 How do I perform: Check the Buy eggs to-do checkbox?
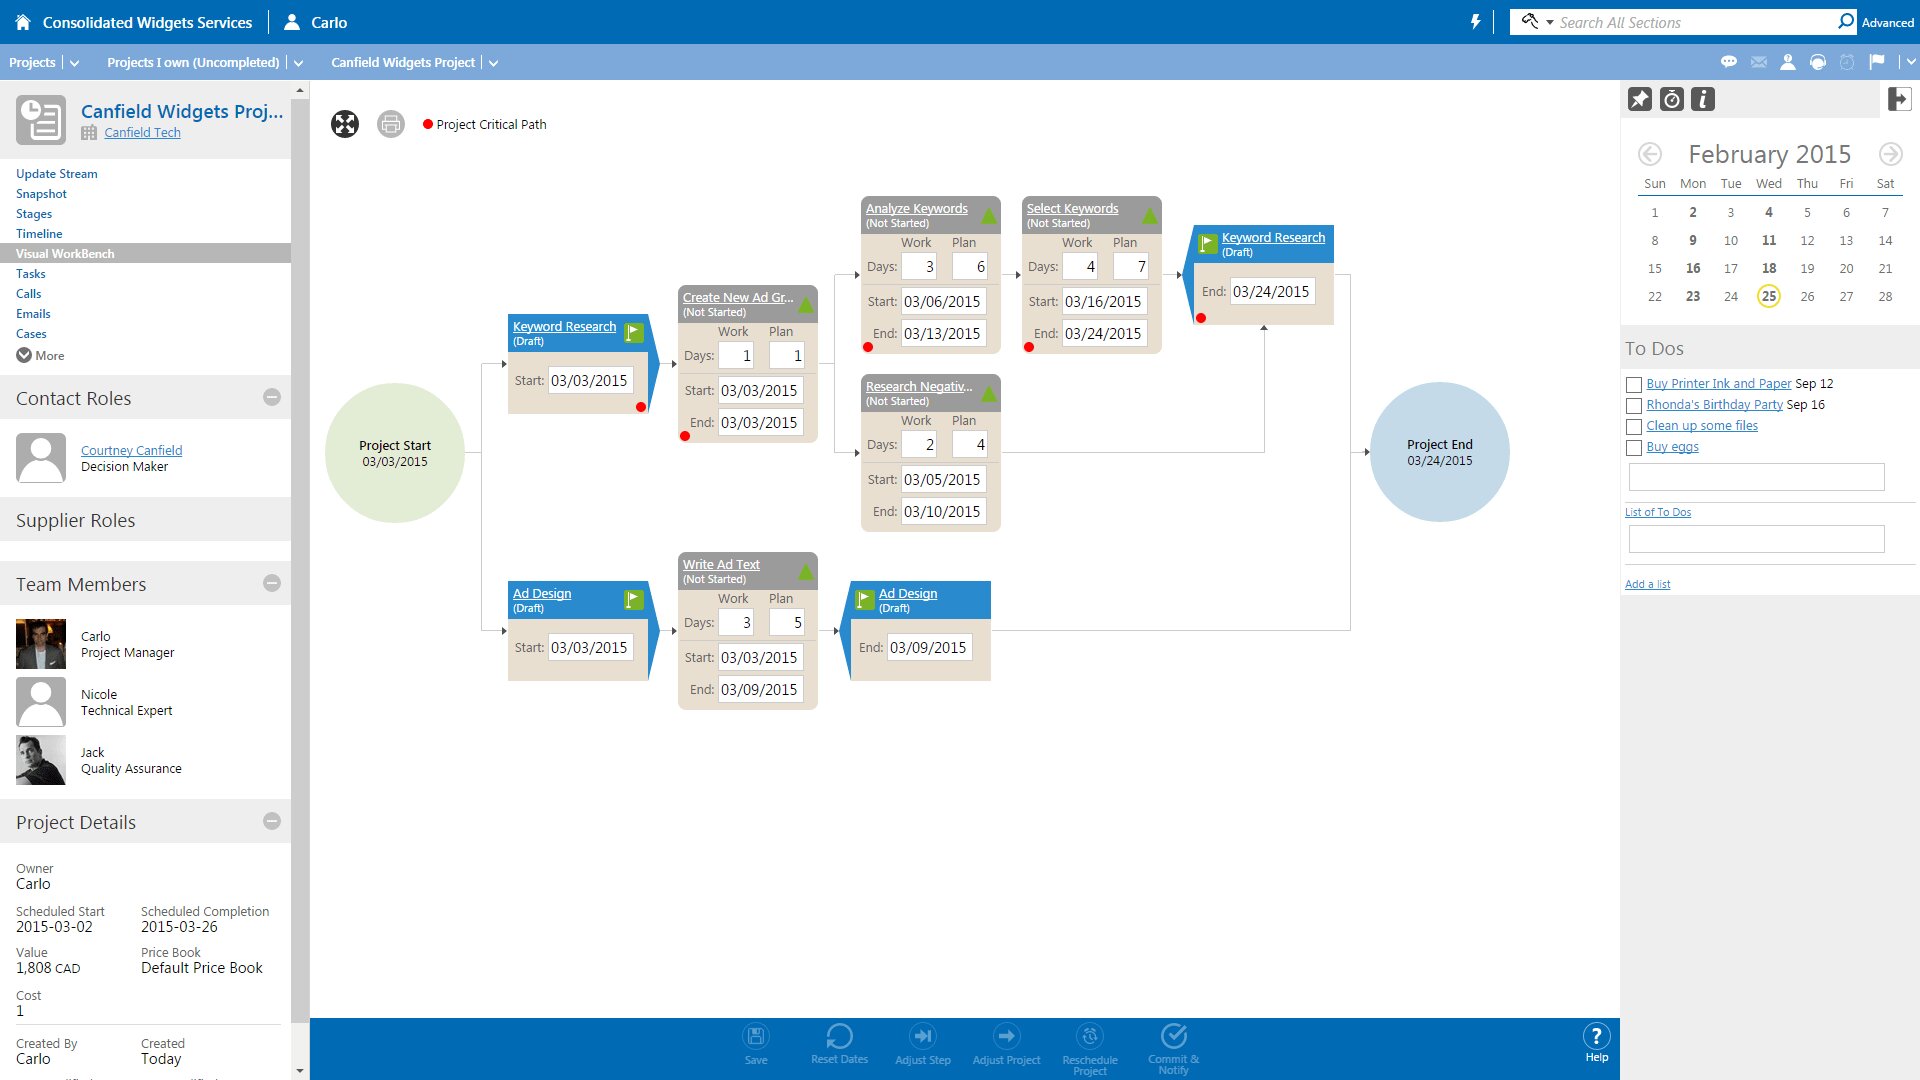tap(1634, 448)
